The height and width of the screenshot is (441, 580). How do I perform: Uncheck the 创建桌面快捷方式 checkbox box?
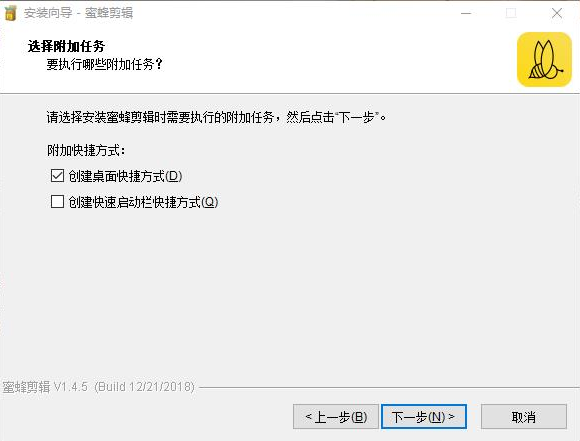(57, 176)
